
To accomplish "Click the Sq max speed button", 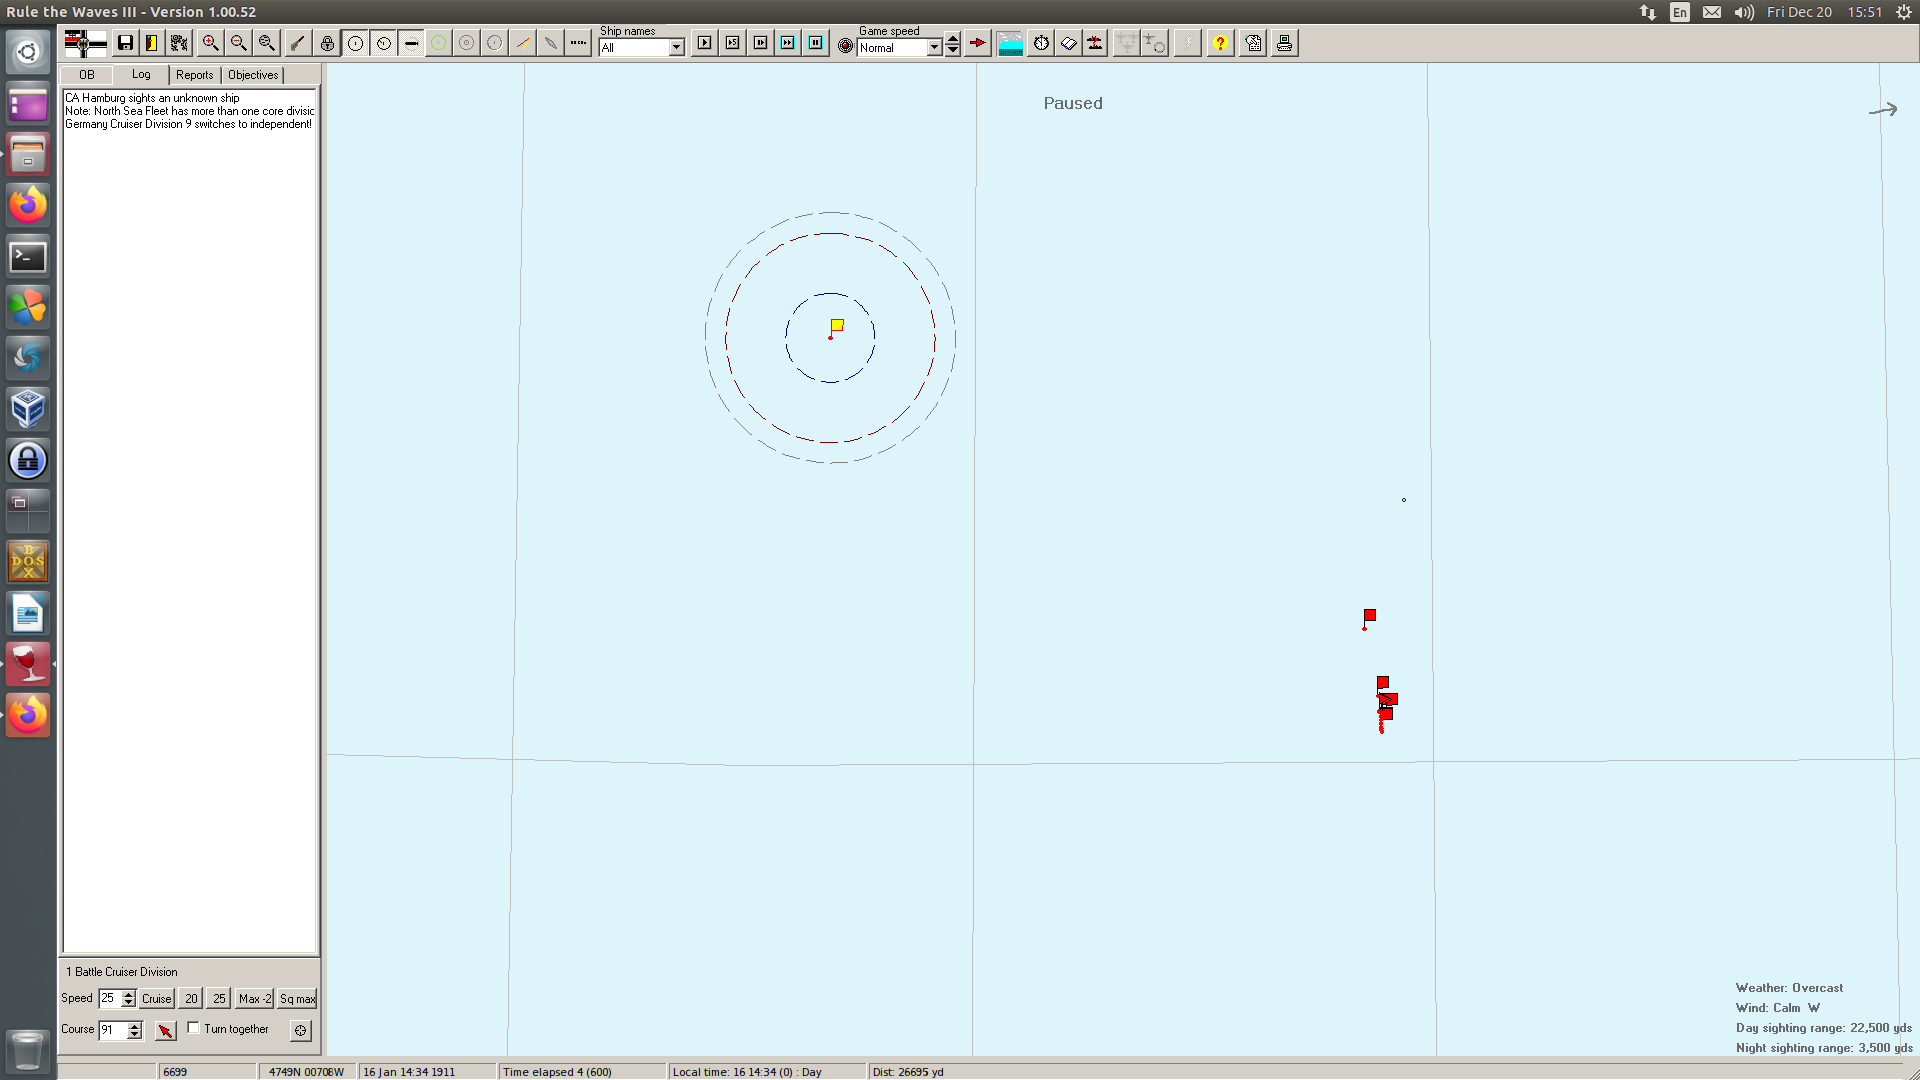I will click(297, 999).
